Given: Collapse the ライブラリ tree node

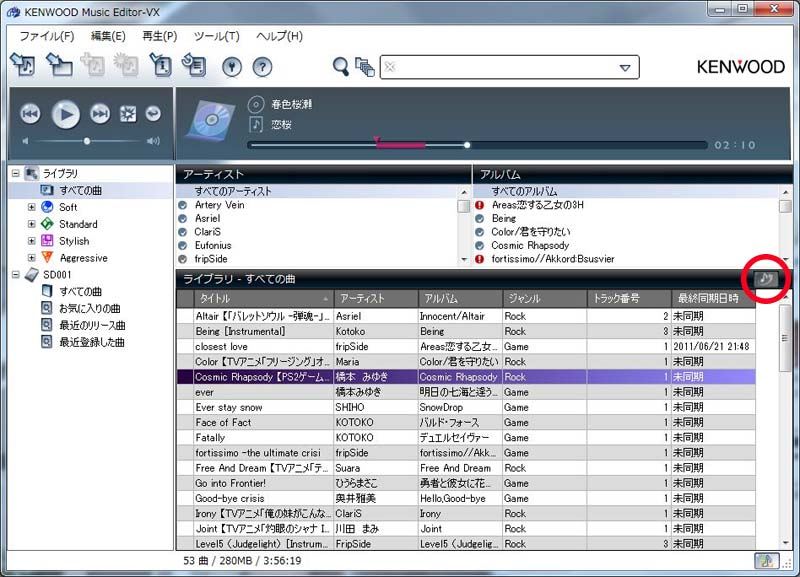Looking at the screenshot, I should pyautogui.click(x=16, y=173).
